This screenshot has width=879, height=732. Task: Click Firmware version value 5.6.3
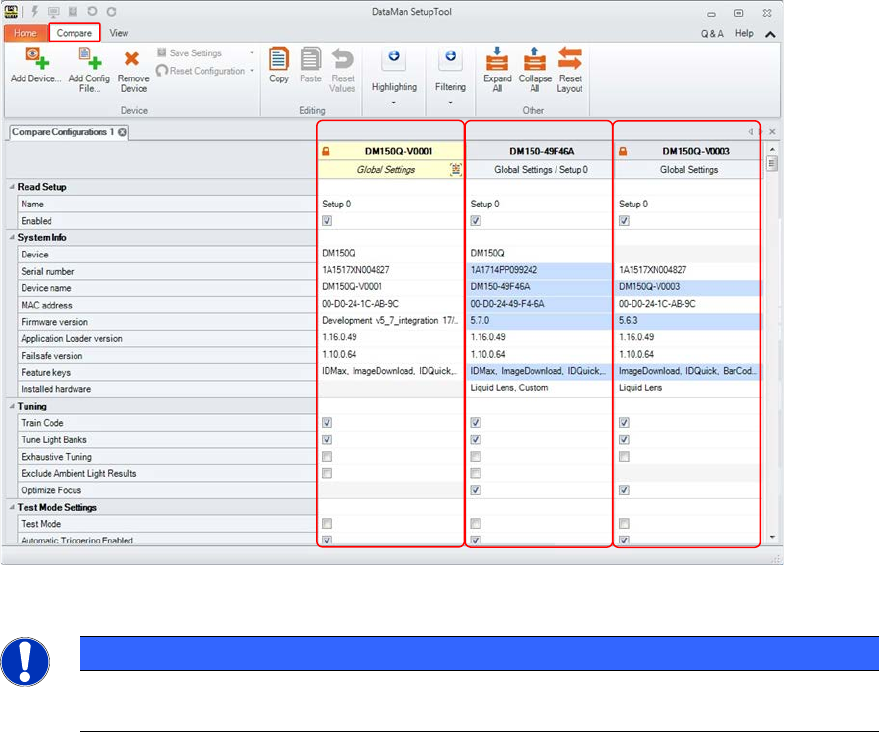[628, 321]
